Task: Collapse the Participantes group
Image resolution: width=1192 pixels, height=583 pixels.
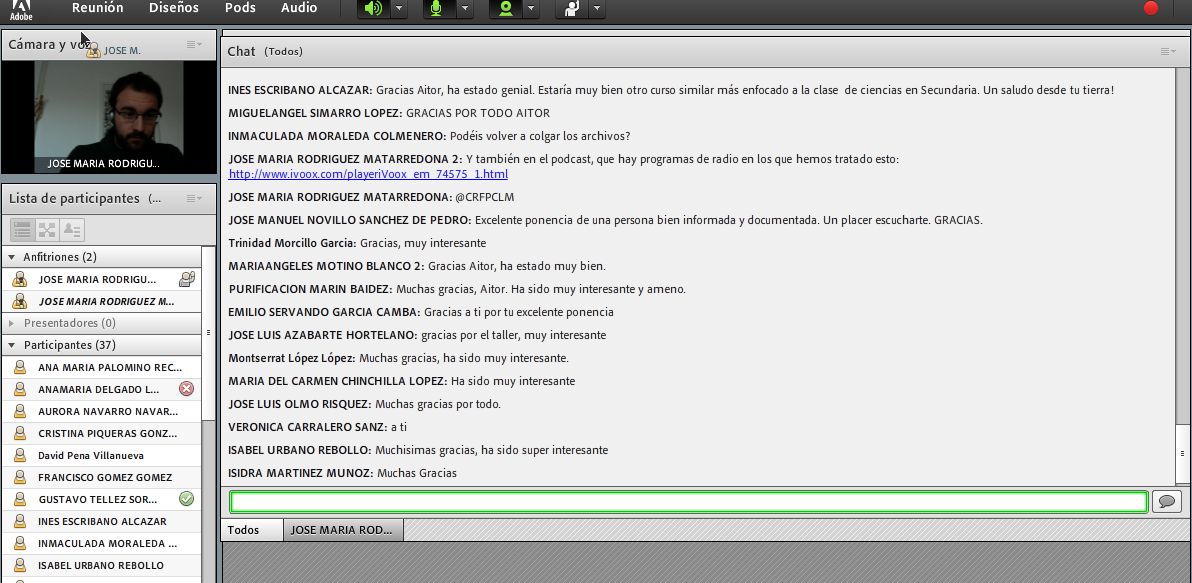Action: tap(11, 345)
